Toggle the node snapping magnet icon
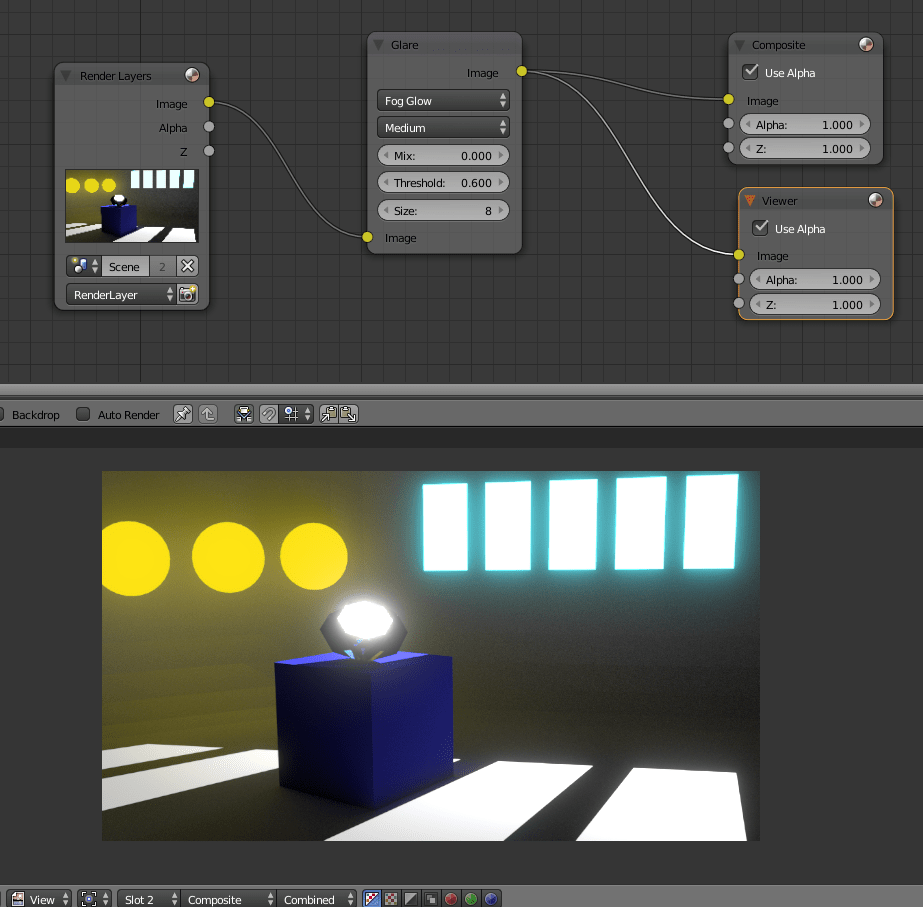Screen dimensions: 923x907 click(268, 414)
